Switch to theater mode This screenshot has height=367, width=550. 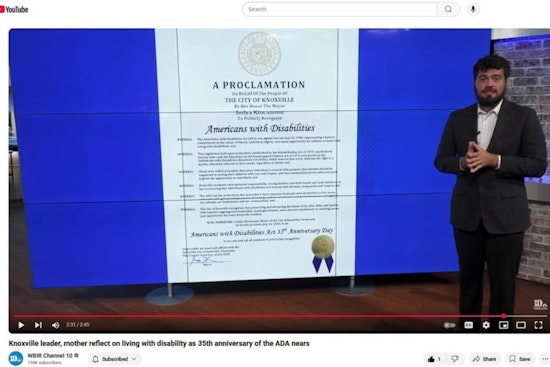[x=521, y=325]
